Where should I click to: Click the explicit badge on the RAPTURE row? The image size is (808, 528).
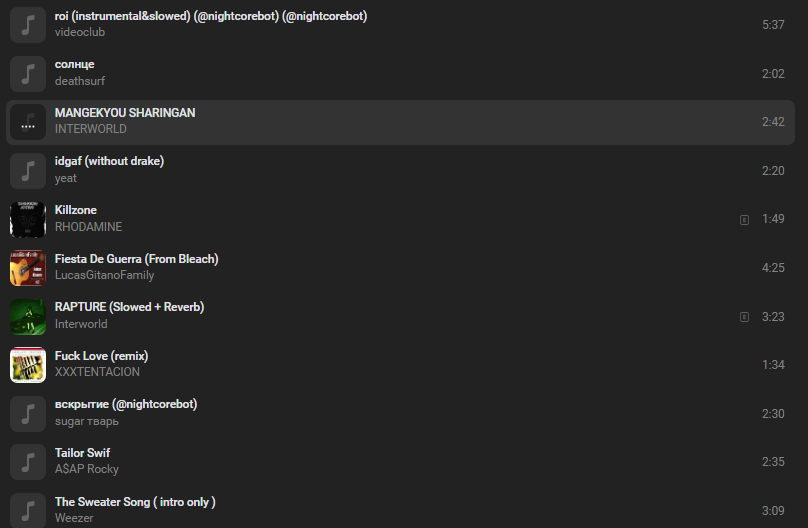pos(744,317)
